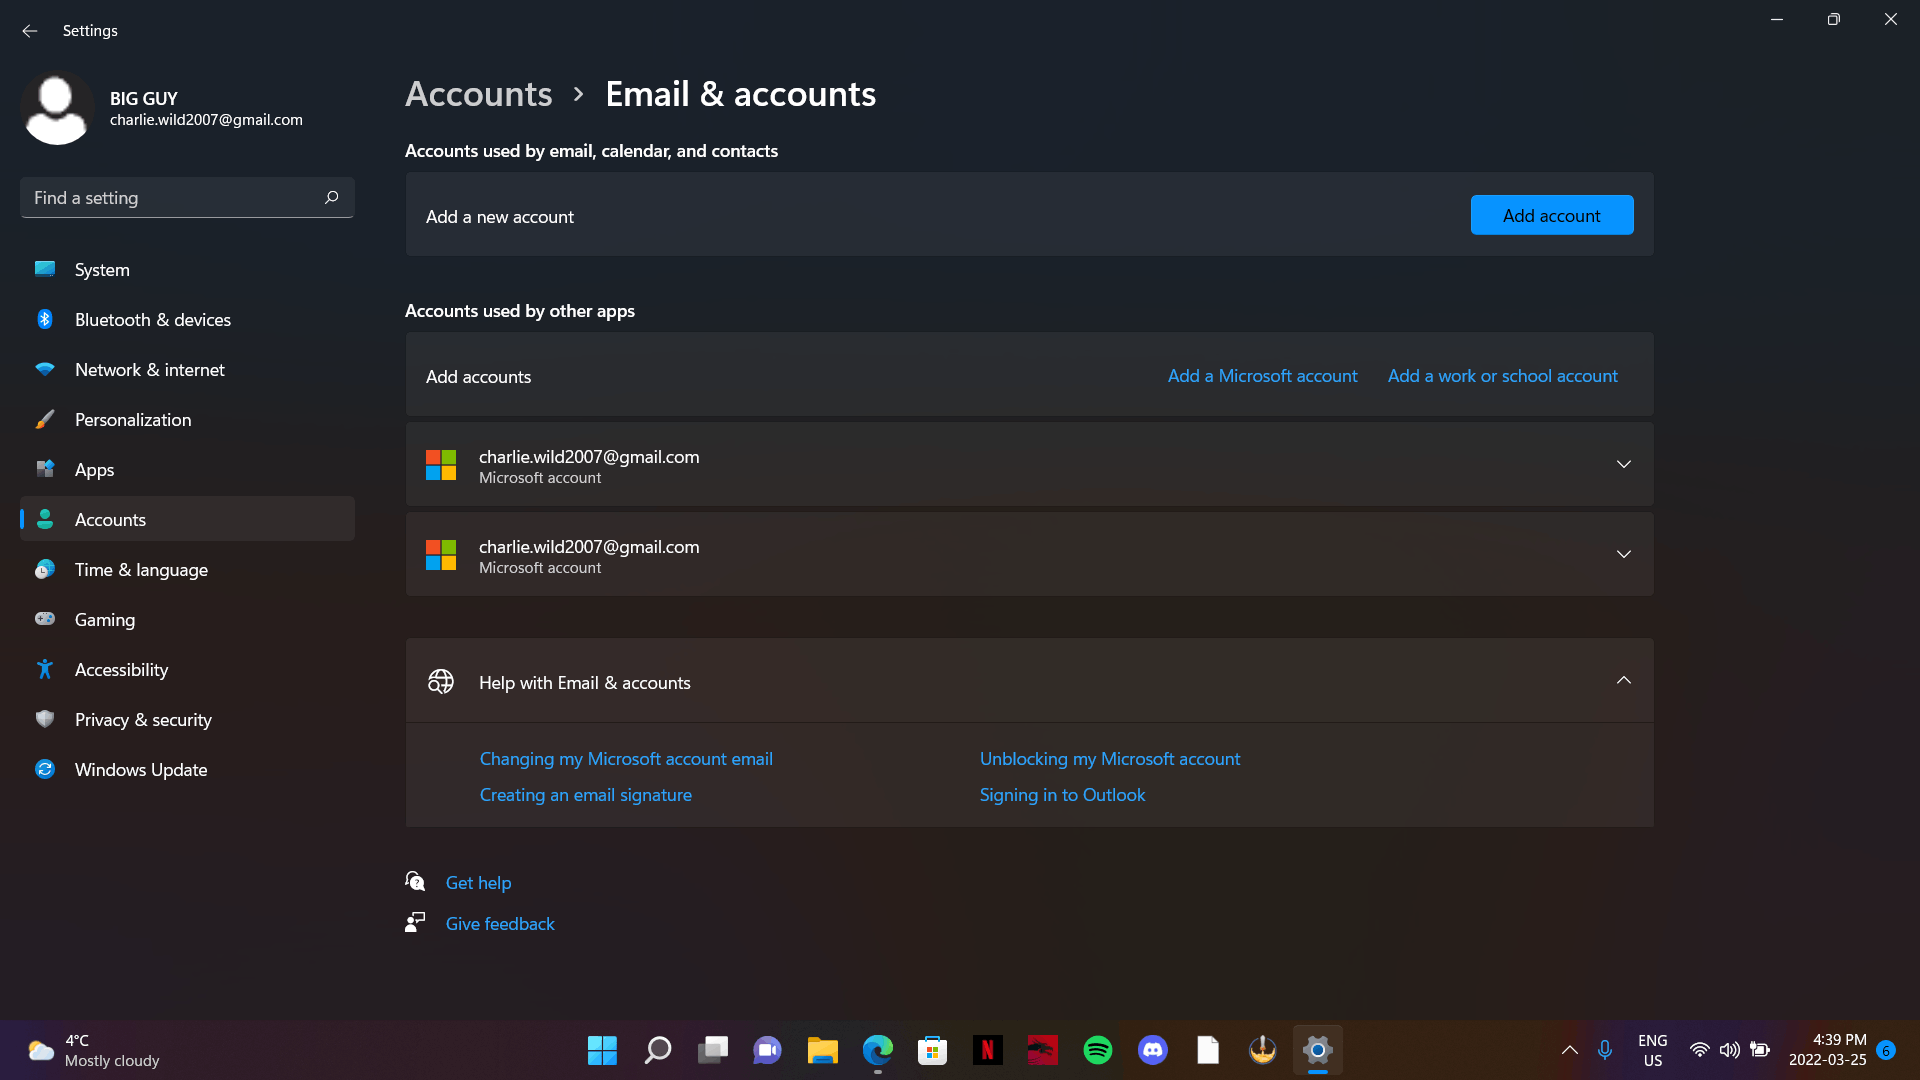1920x1080 pixels.
Task: Click the Get help link
Action: click(478, 883)
